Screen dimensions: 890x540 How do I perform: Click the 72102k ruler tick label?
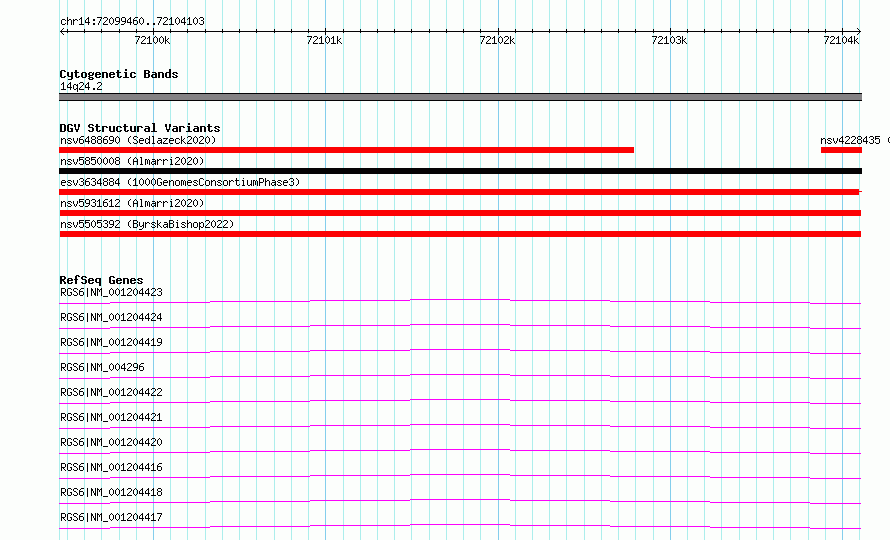tap(497, 40)
